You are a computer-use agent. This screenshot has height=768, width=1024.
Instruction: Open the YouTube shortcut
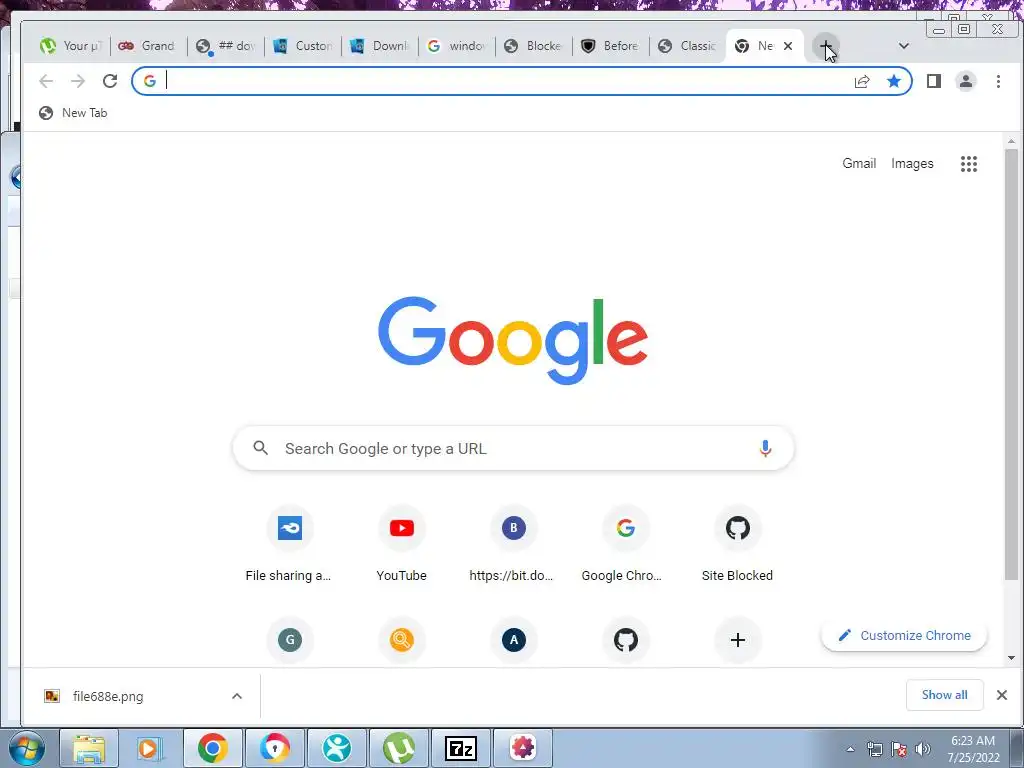[402, 545]
